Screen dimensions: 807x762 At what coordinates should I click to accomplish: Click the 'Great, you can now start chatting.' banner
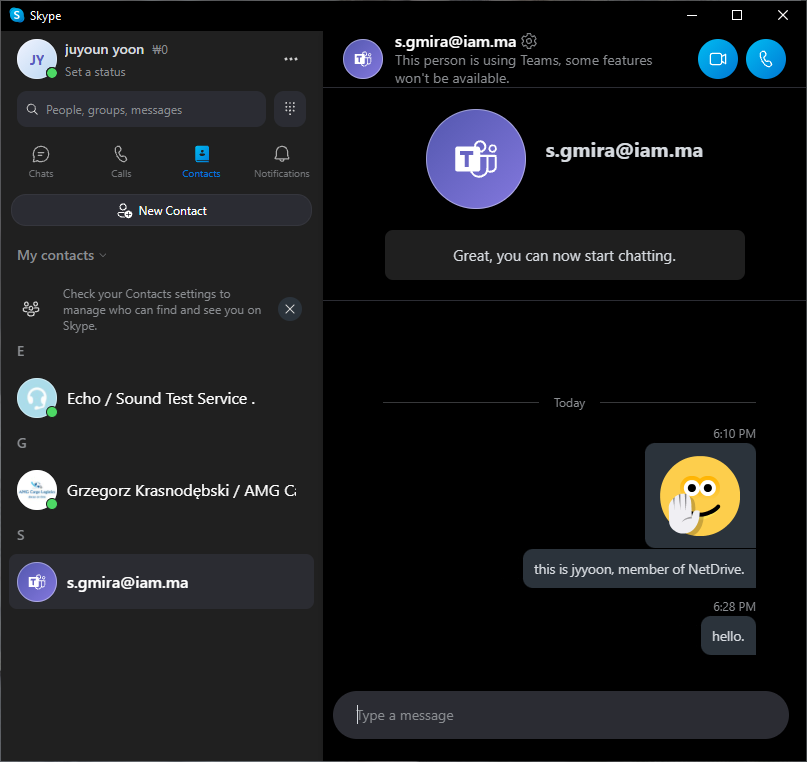[x=565, y=255]
